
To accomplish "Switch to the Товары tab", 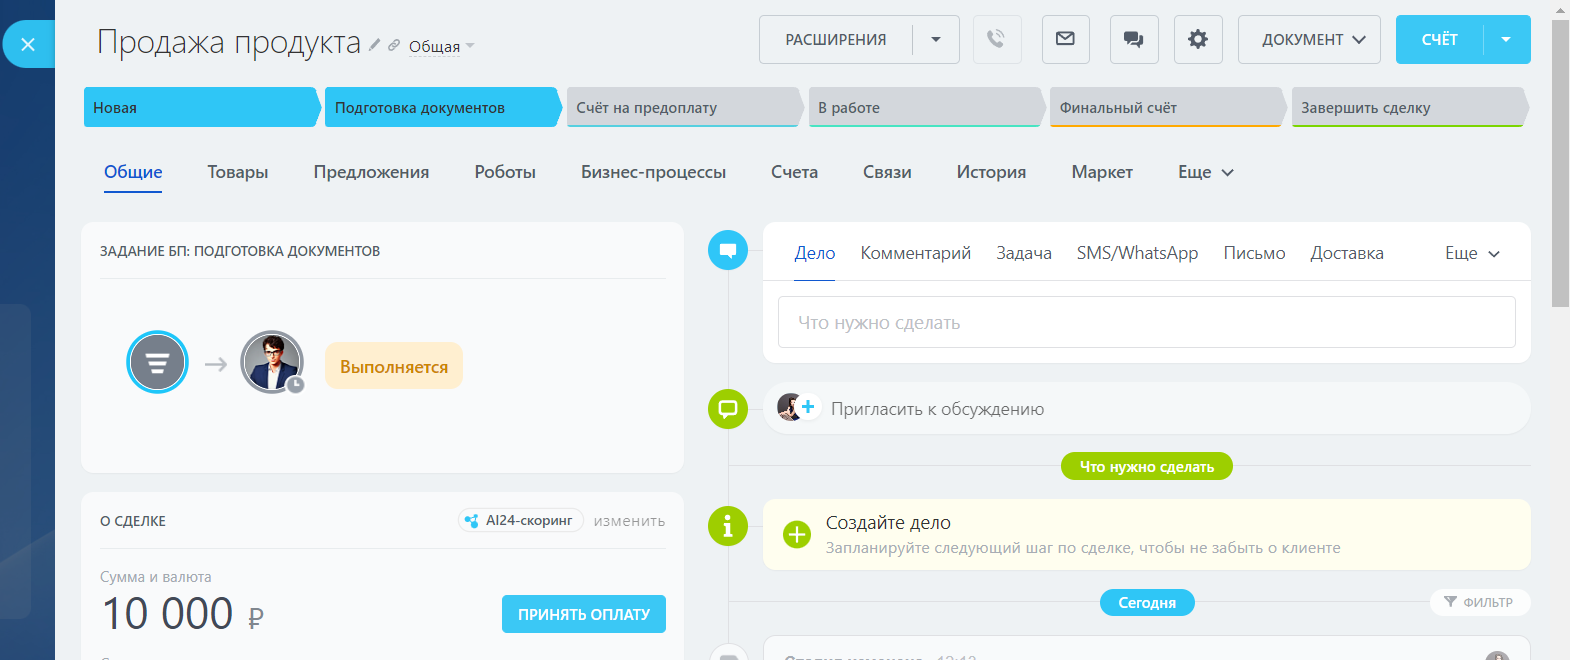I will pyautogui.click(x=237, y=172).
